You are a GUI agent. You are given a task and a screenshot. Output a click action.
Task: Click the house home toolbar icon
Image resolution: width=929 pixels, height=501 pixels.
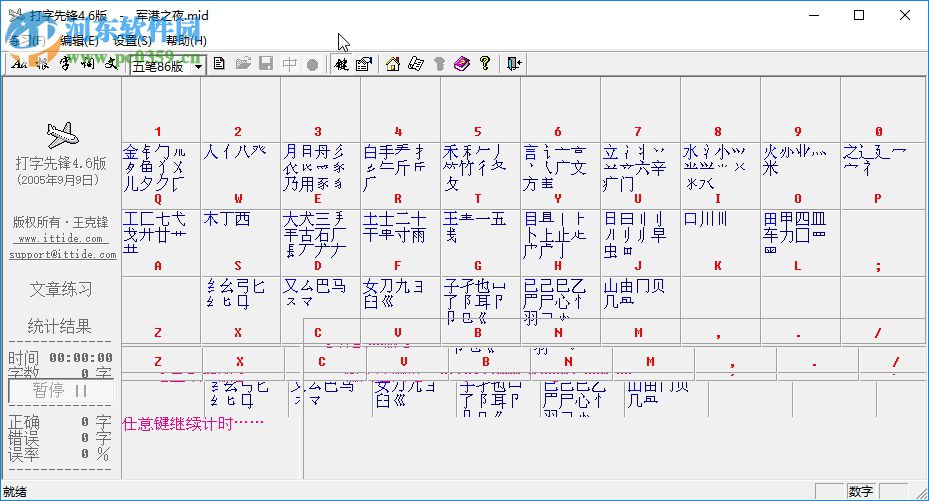(x=393, y=63)
